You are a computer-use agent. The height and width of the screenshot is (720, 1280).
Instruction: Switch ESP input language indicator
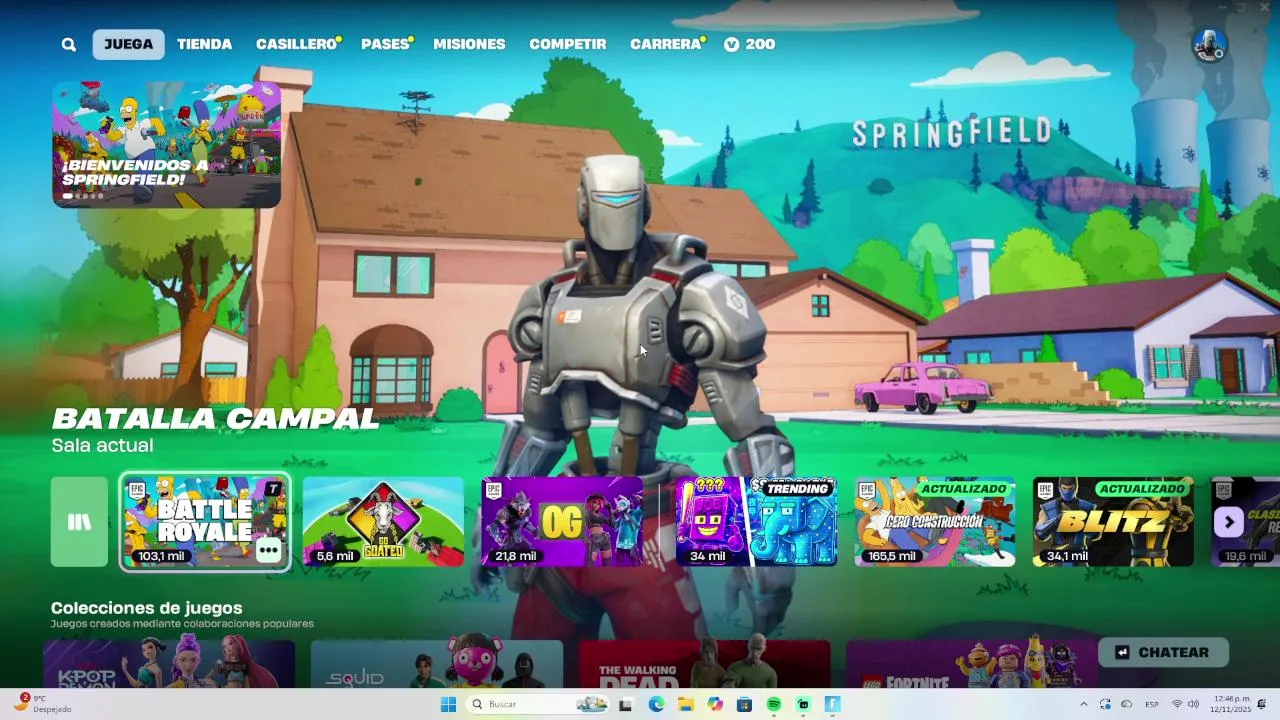coord(1152,704)
